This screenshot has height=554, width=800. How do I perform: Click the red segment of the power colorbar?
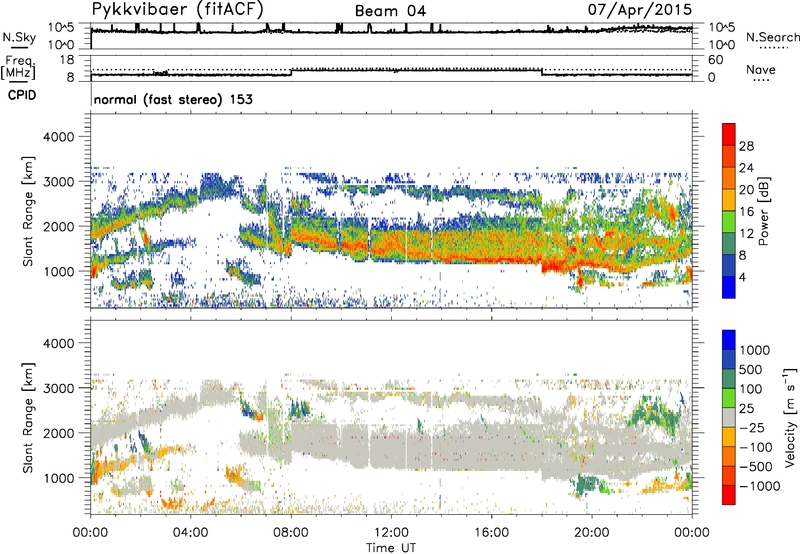click(x=729, y=134)
